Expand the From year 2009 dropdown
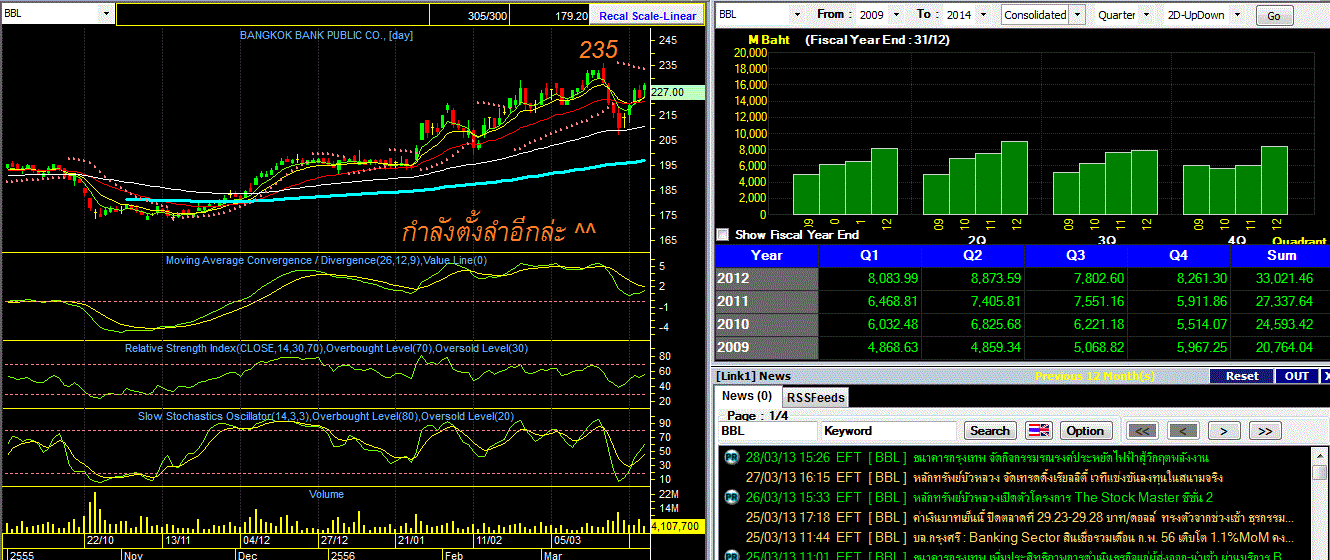 tap(897, 15)
